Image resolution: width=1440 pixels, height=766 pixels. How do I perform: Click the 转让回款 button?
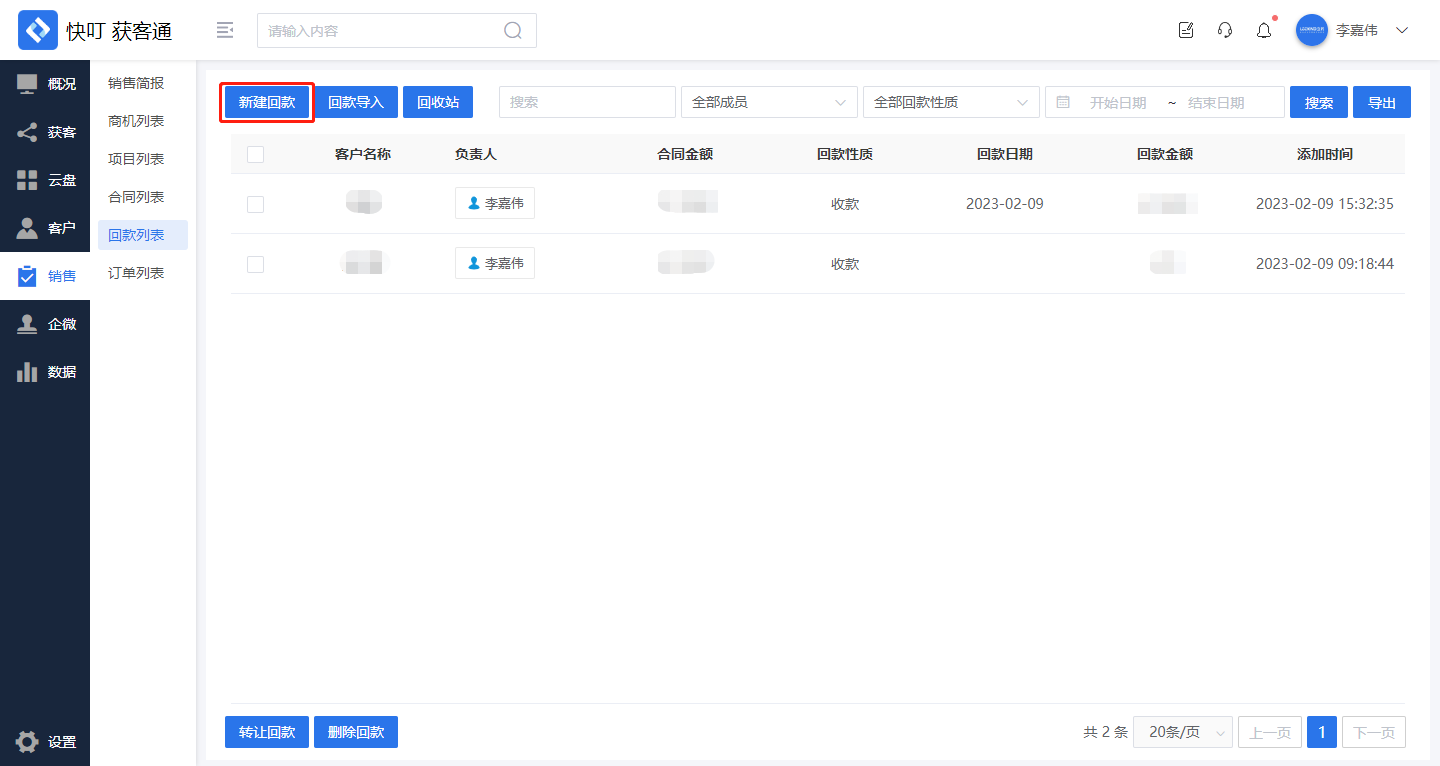267,732
